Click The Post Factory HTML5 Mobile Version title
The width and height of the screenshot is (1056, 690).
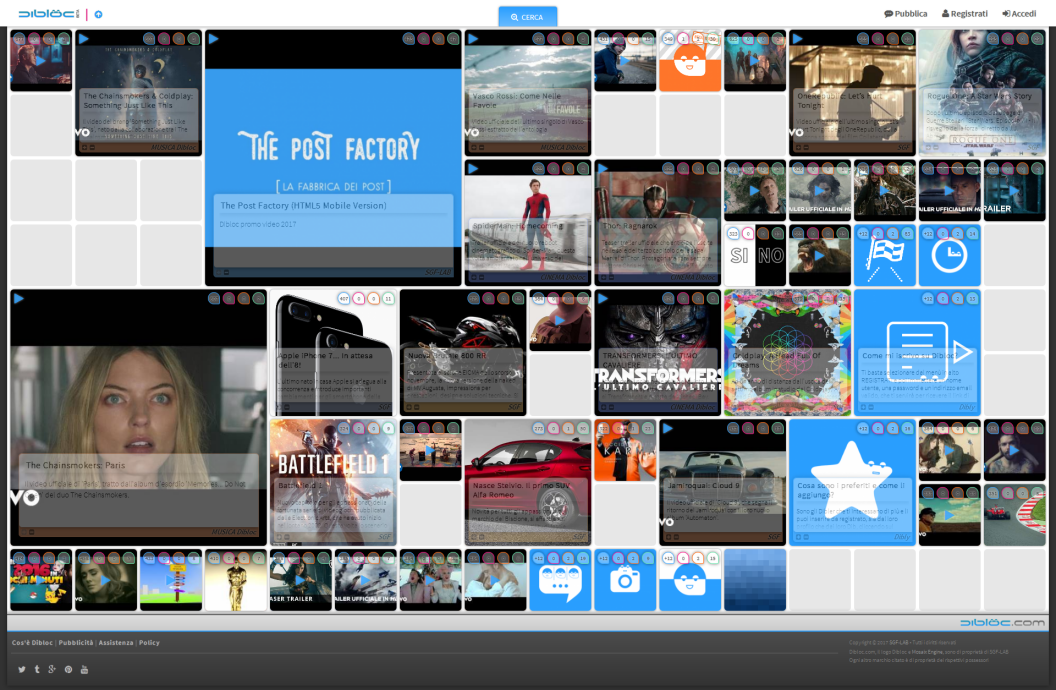point(303,205)
